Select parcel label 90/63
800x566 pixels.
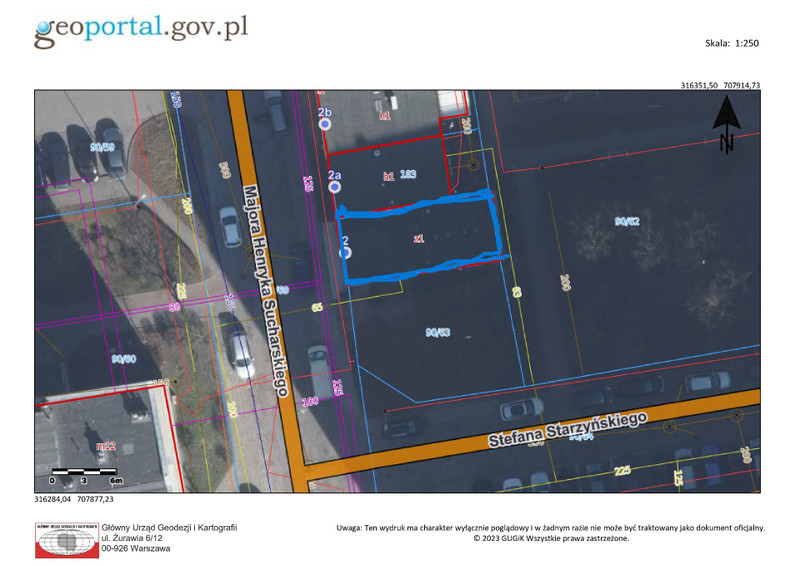(437, 331)
